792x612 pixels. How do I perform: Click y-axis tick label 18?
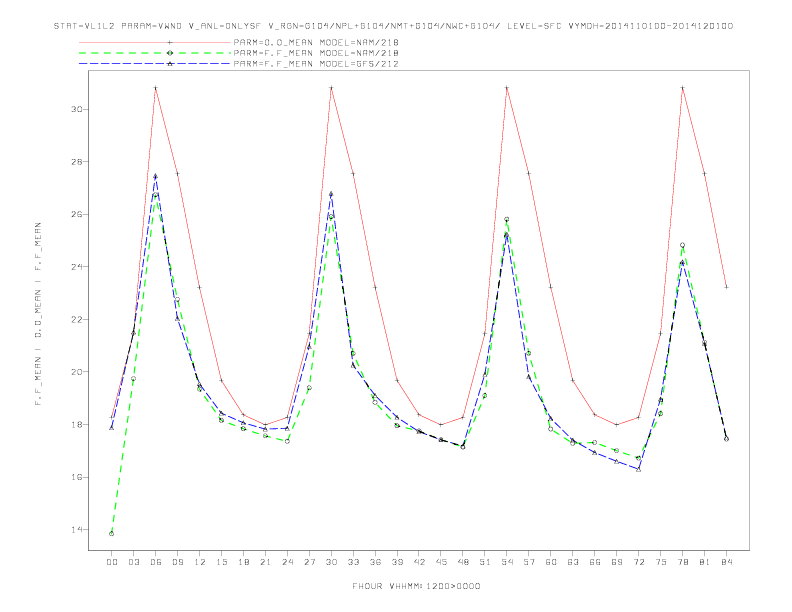pyautogui.click(x=76, y=424)
